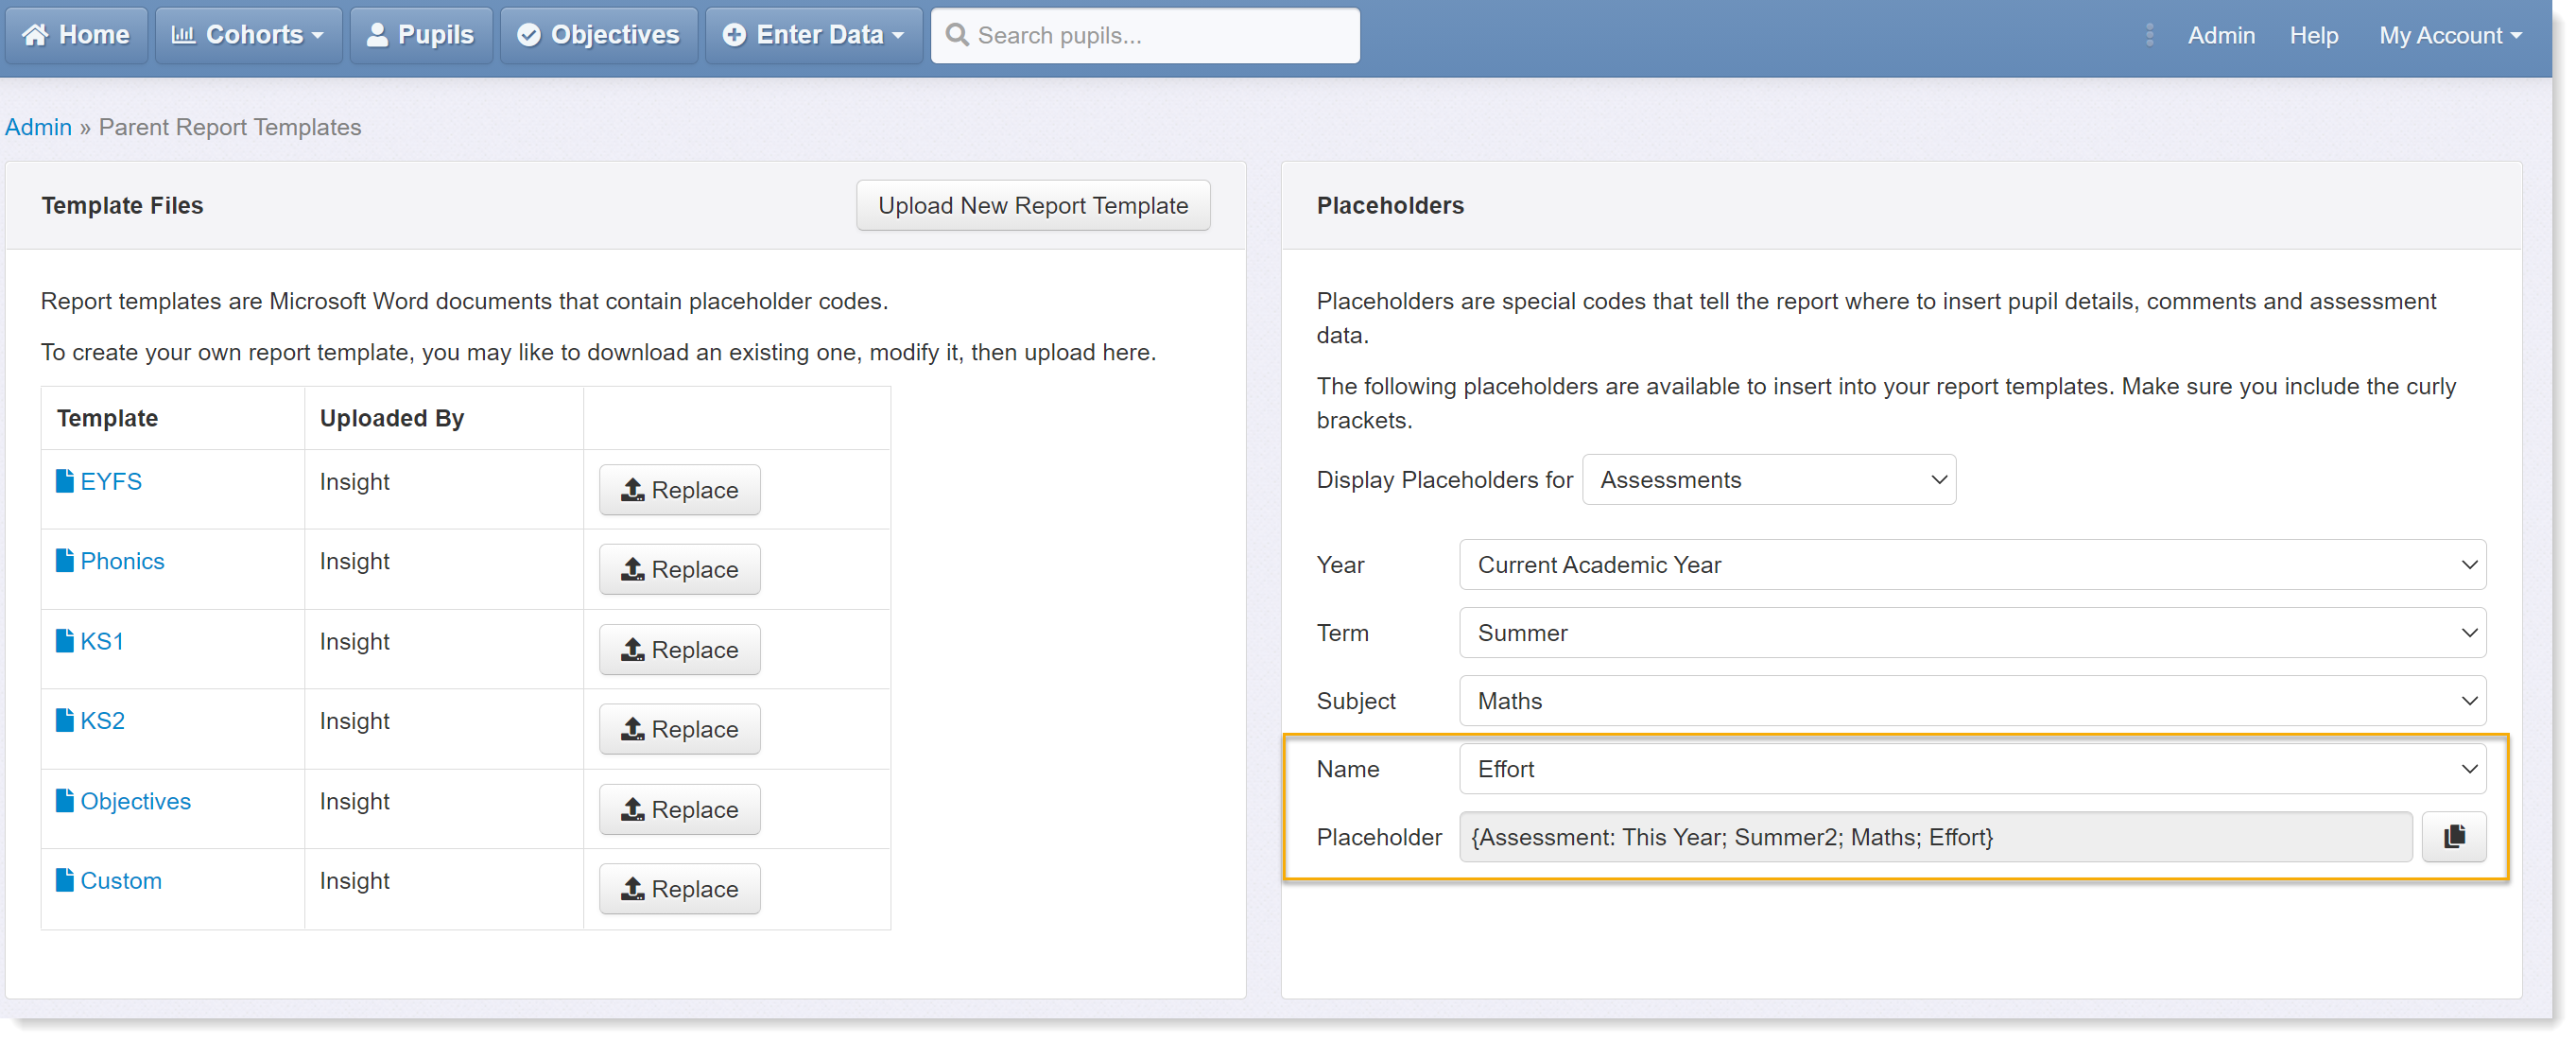2576x1042 pixels.
Task: Click the Home icon in navbar
Action: point(35,35)
